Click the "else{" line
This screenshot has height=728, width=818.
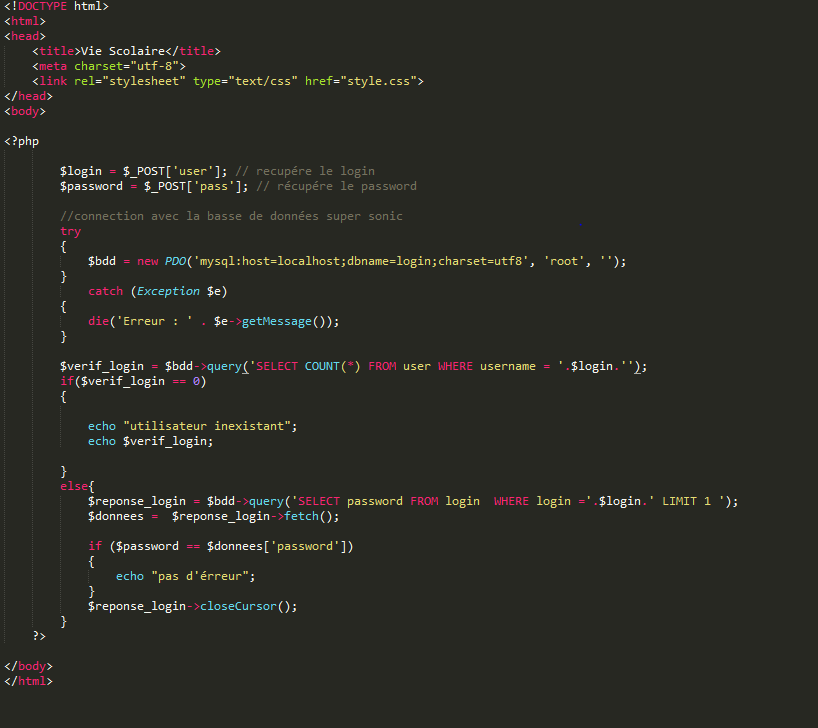pyautogui.click(x=77, y=486)
